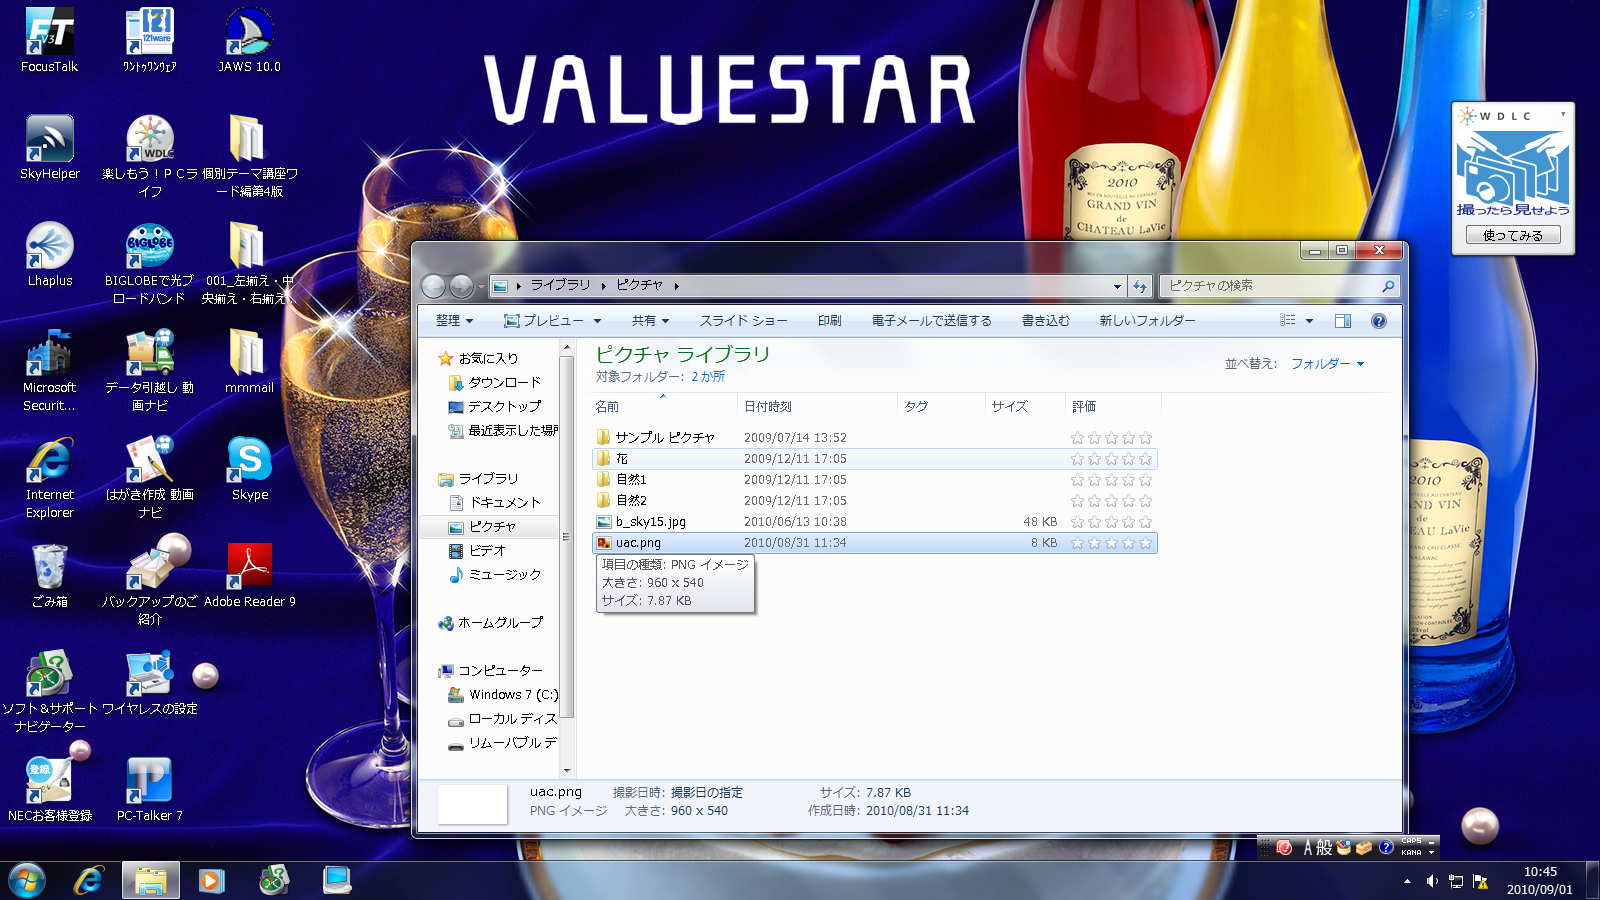Click the Explorer back navigation button
This screenshot has width=1600, height=900.
[433, 286]
